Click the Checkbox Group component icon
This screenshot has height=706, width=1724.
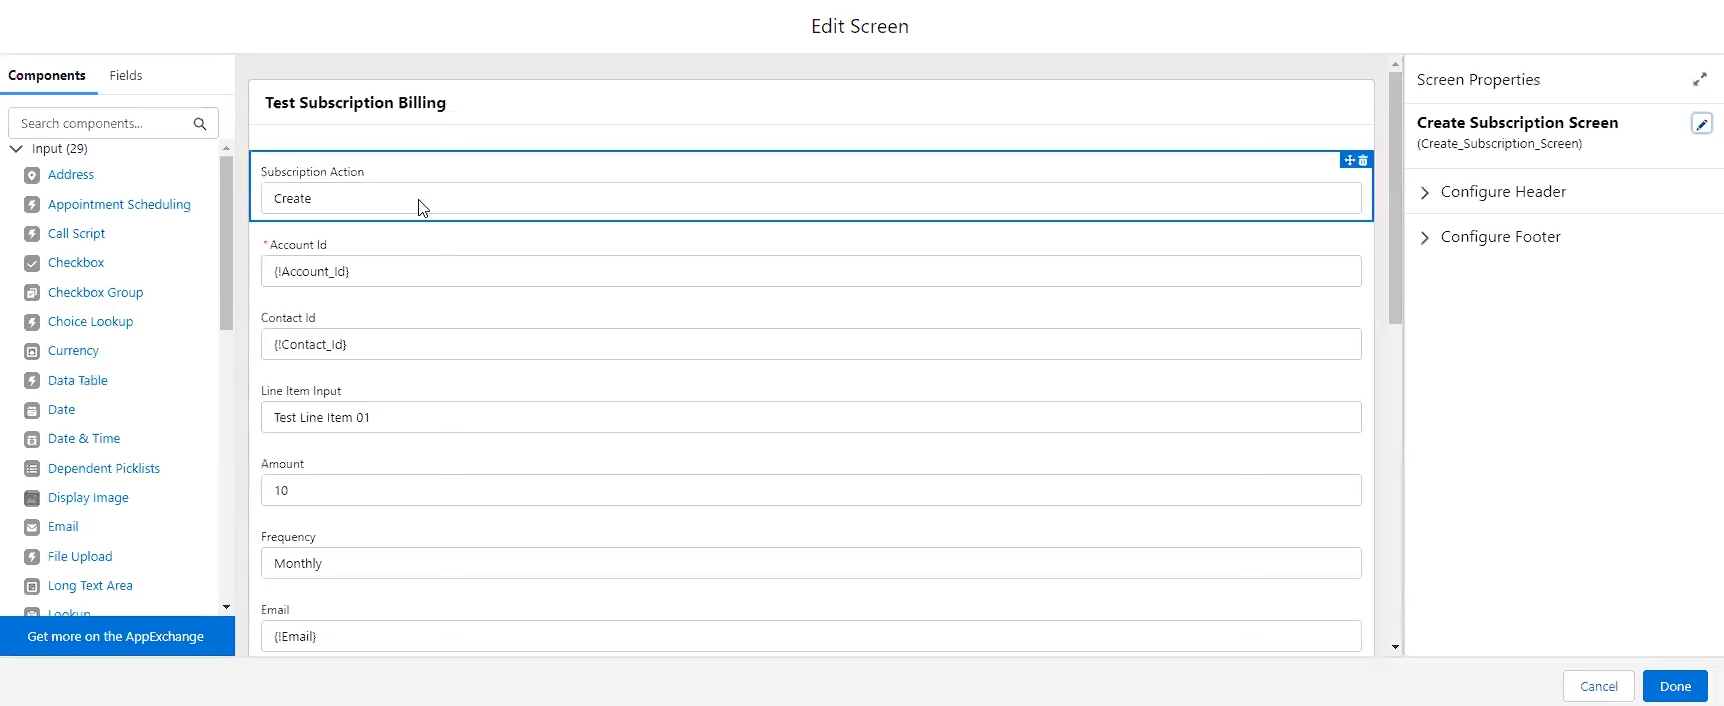click(x=32, y=293)
